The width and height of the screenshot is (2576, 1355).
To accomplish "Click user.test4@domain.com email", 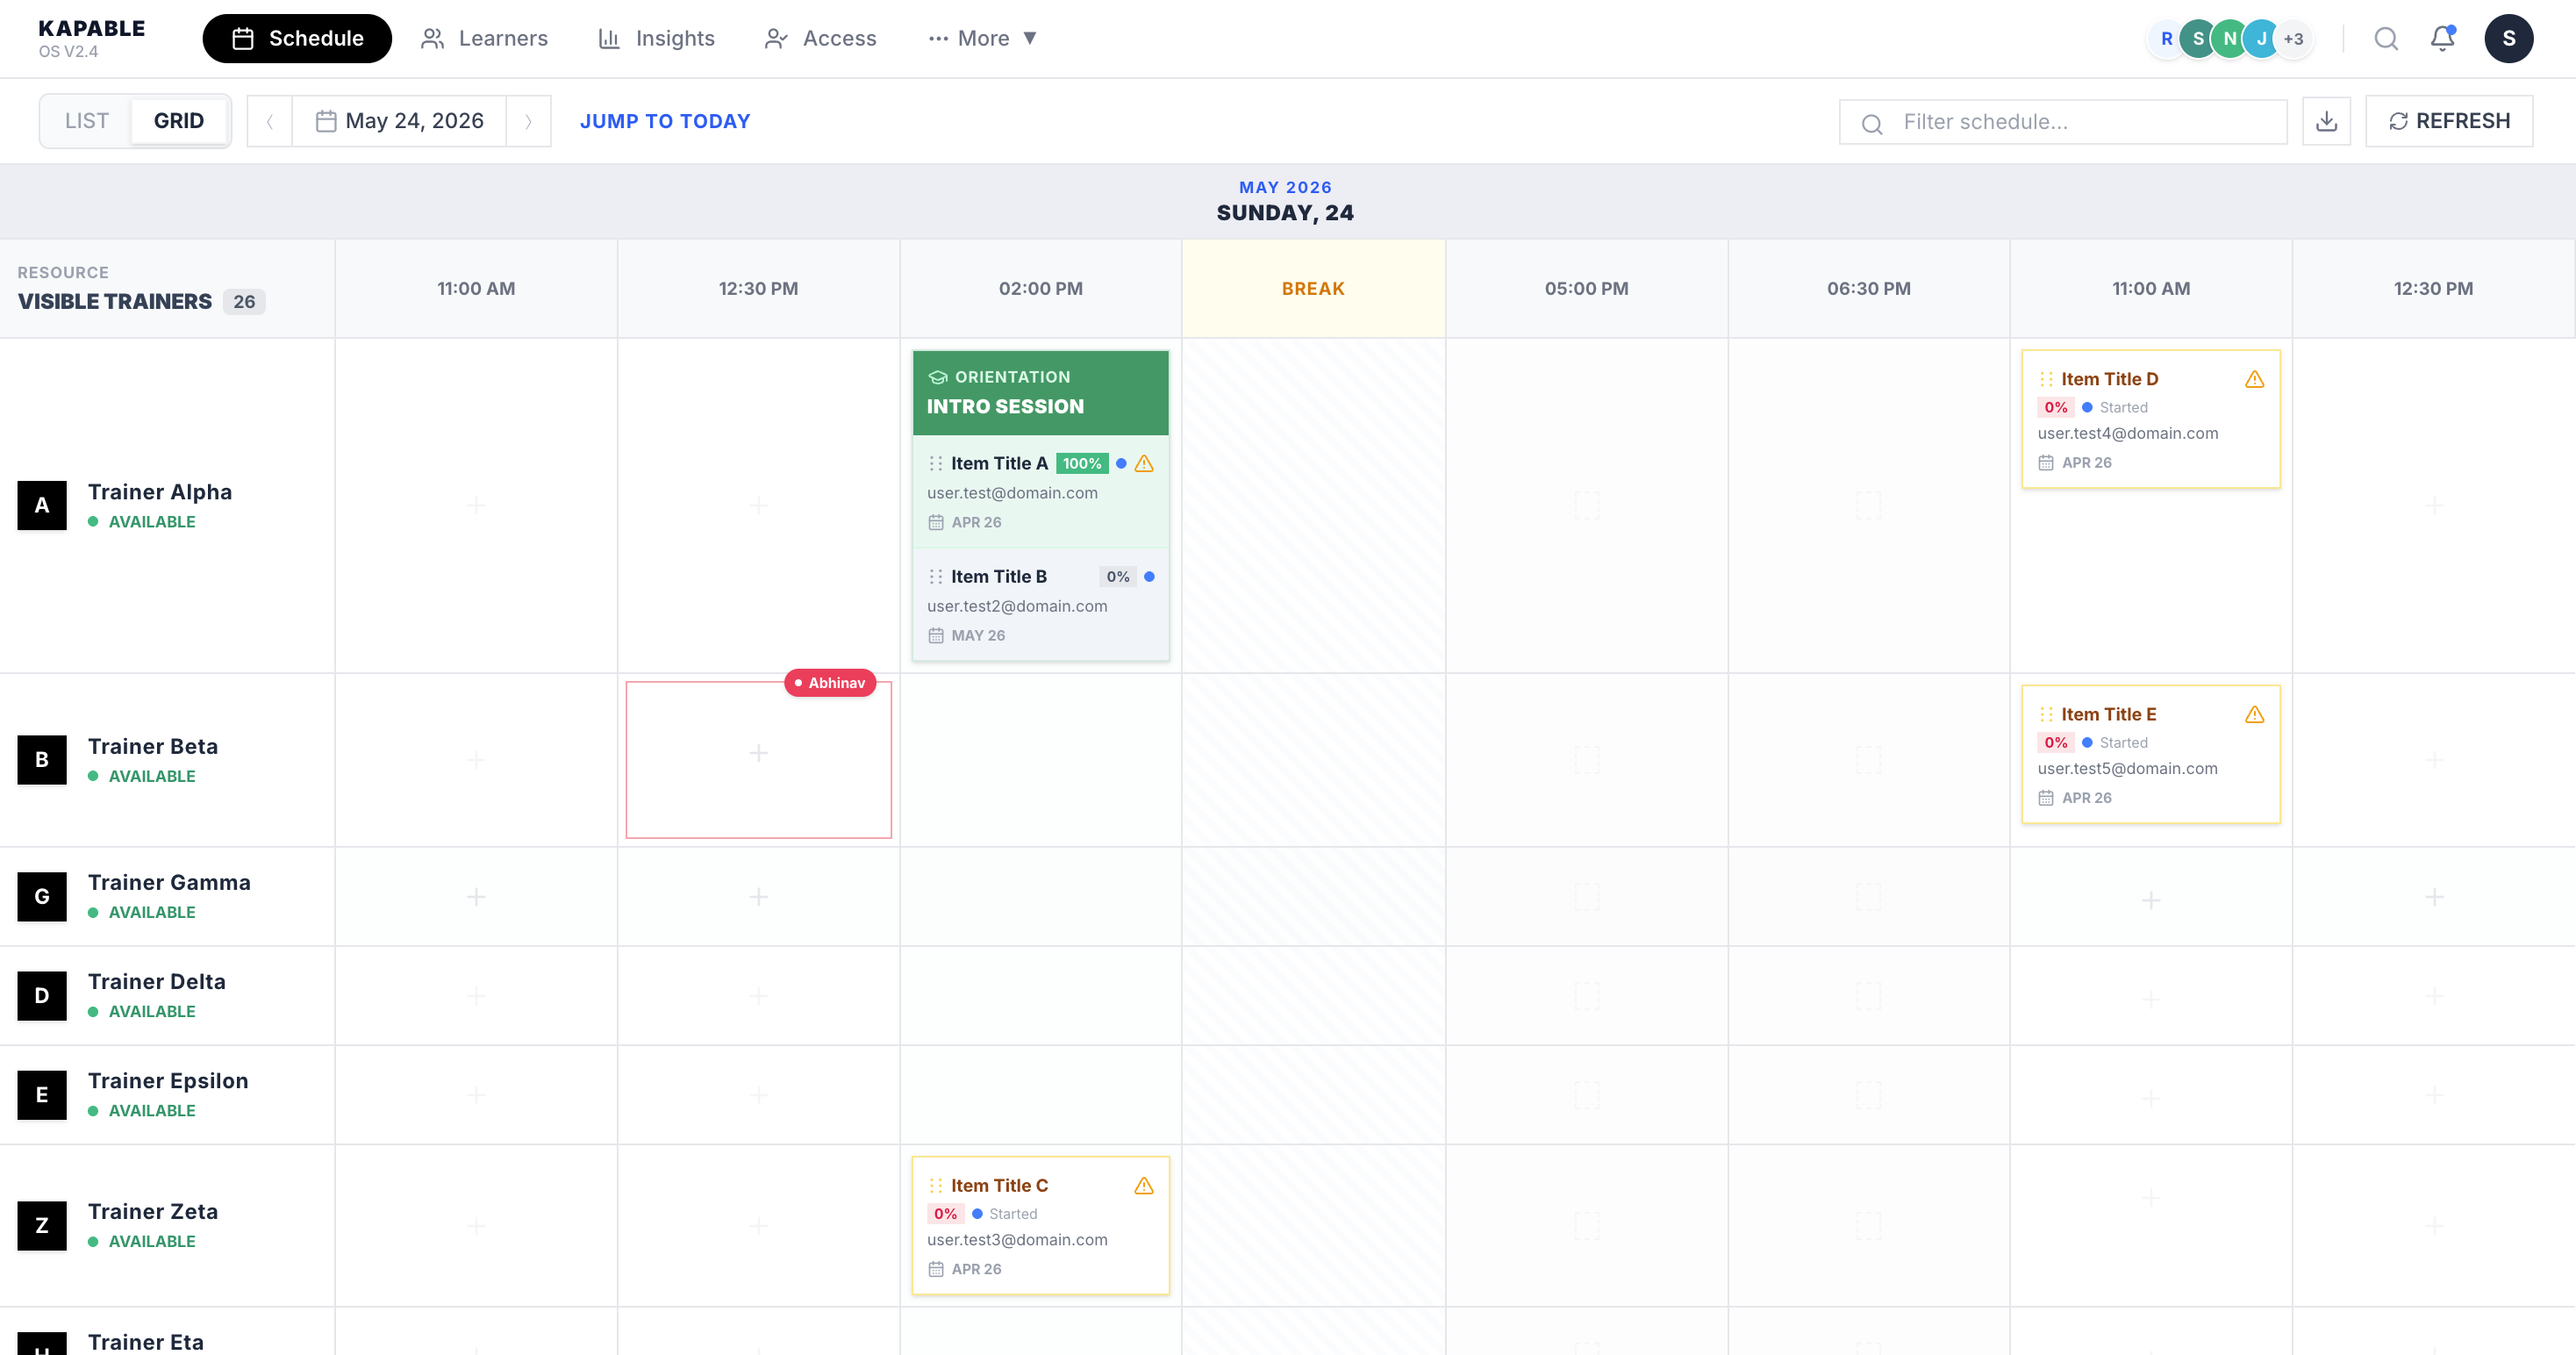I will [2127, 433].
